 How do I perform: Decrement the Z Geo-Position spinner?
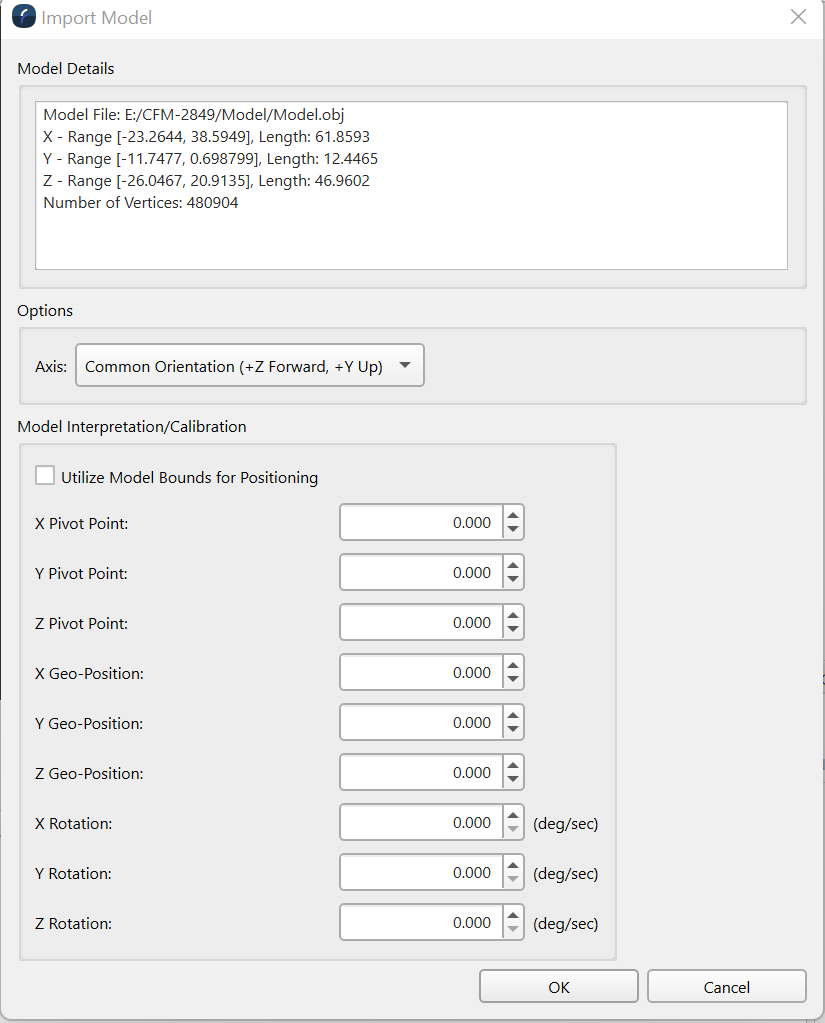pyautogui.click(x=513, y=780)
